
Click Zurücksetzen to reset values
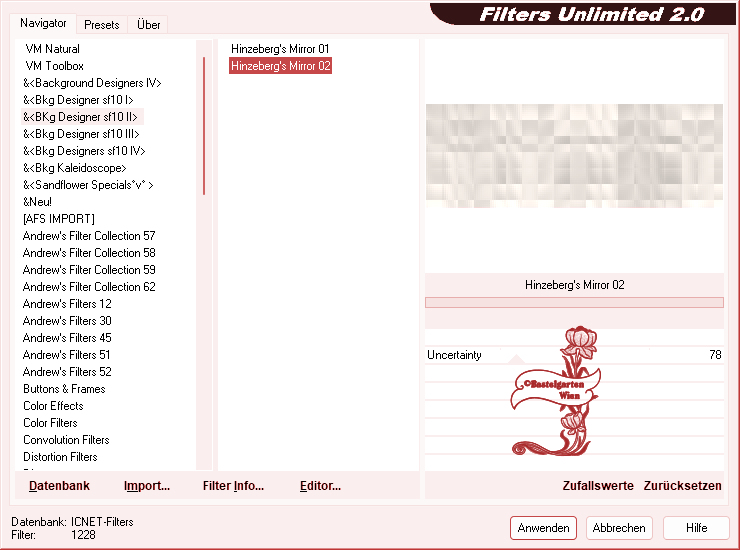coord(682,486)
